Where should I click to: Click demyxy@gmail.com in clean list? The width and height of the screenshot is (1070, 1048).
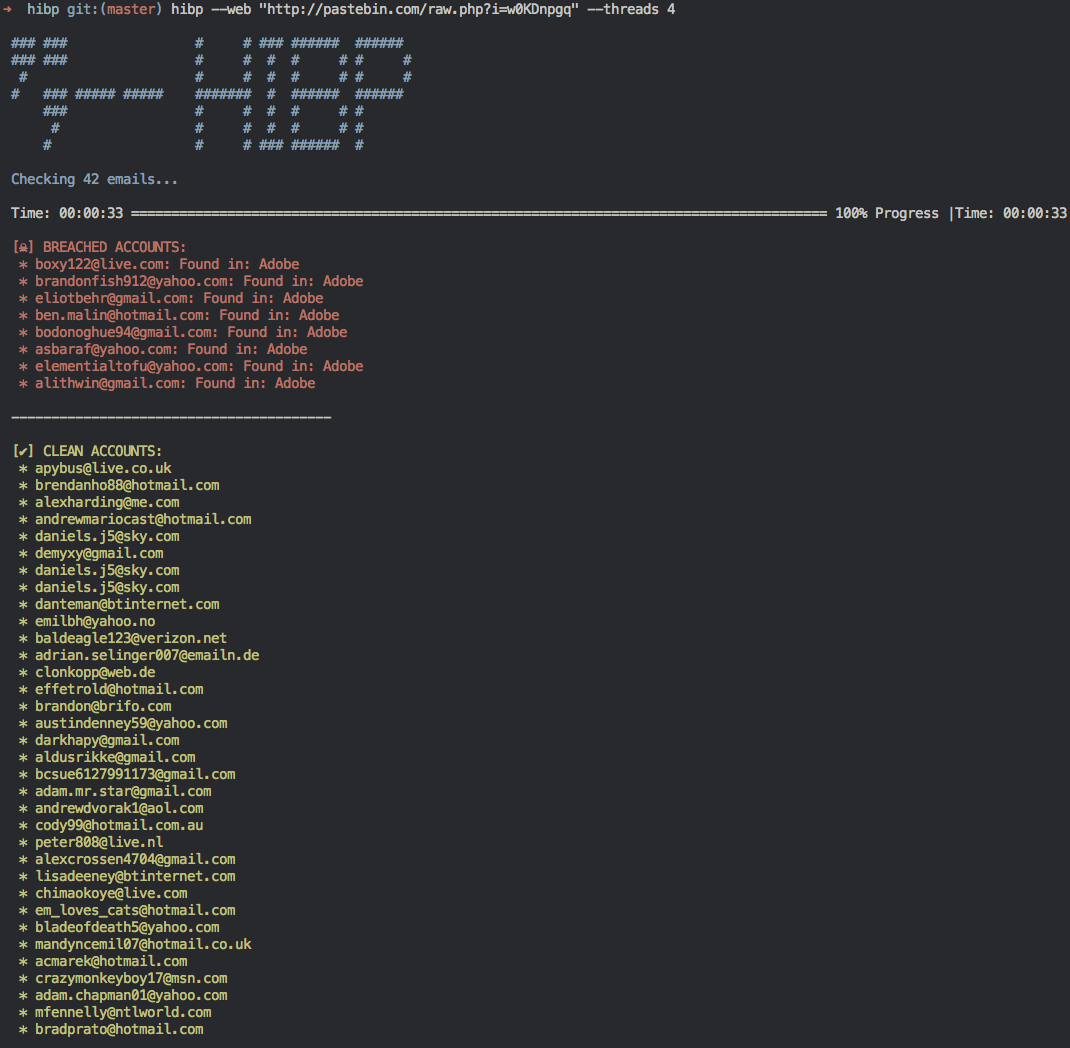point(99,554)
